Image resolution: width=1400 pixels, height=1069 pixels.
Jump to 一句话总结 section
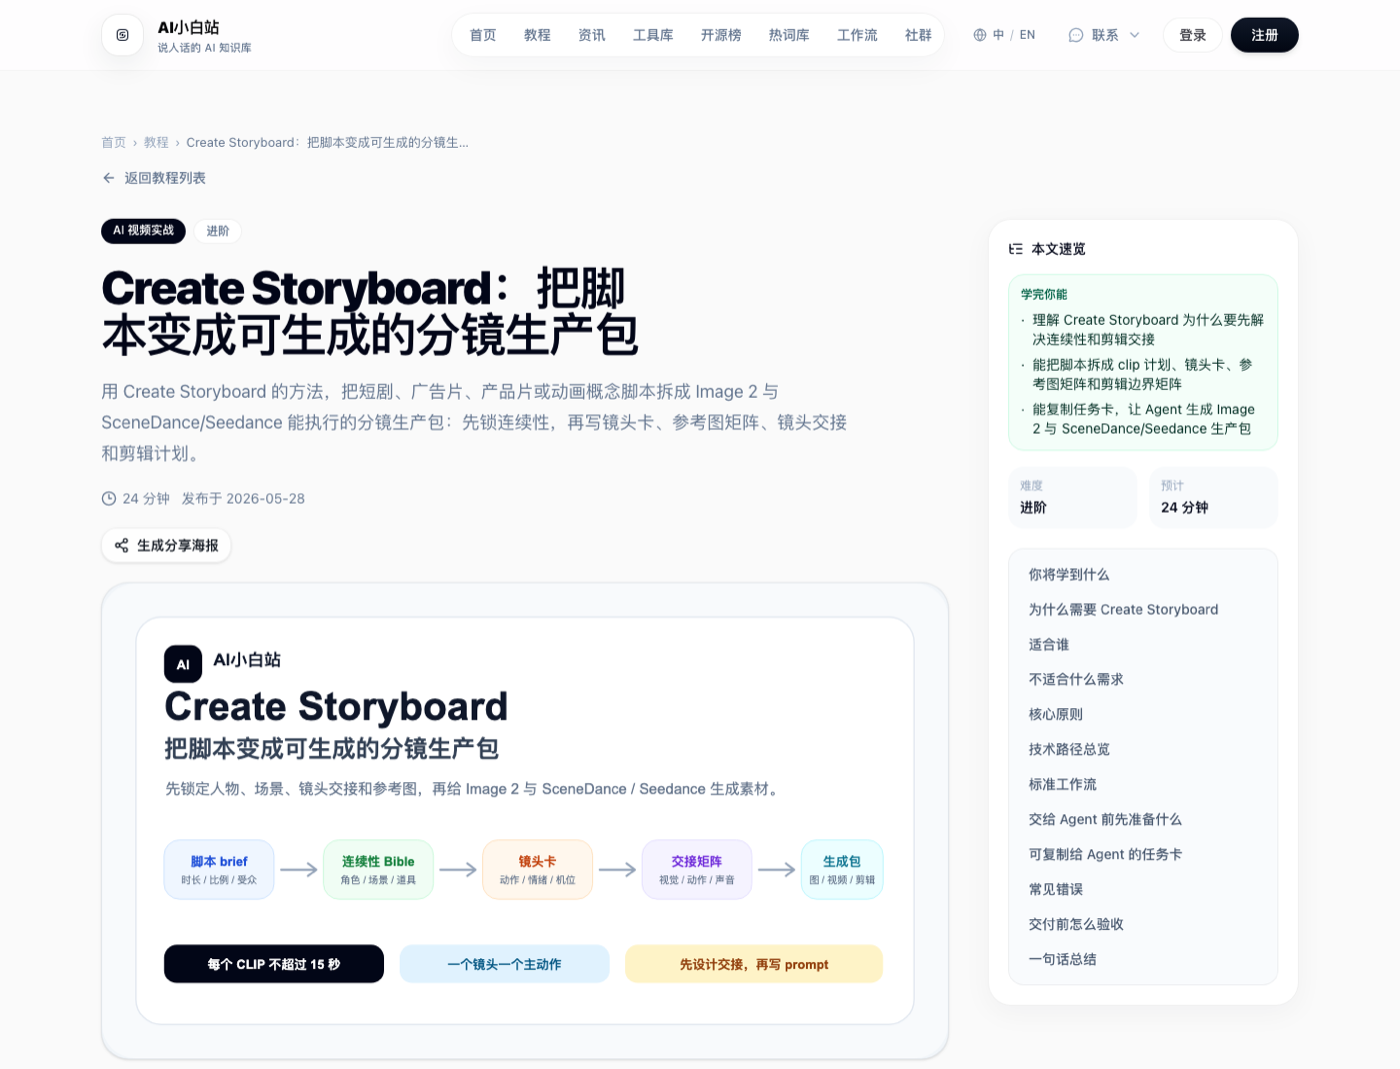coord(1063,960)
